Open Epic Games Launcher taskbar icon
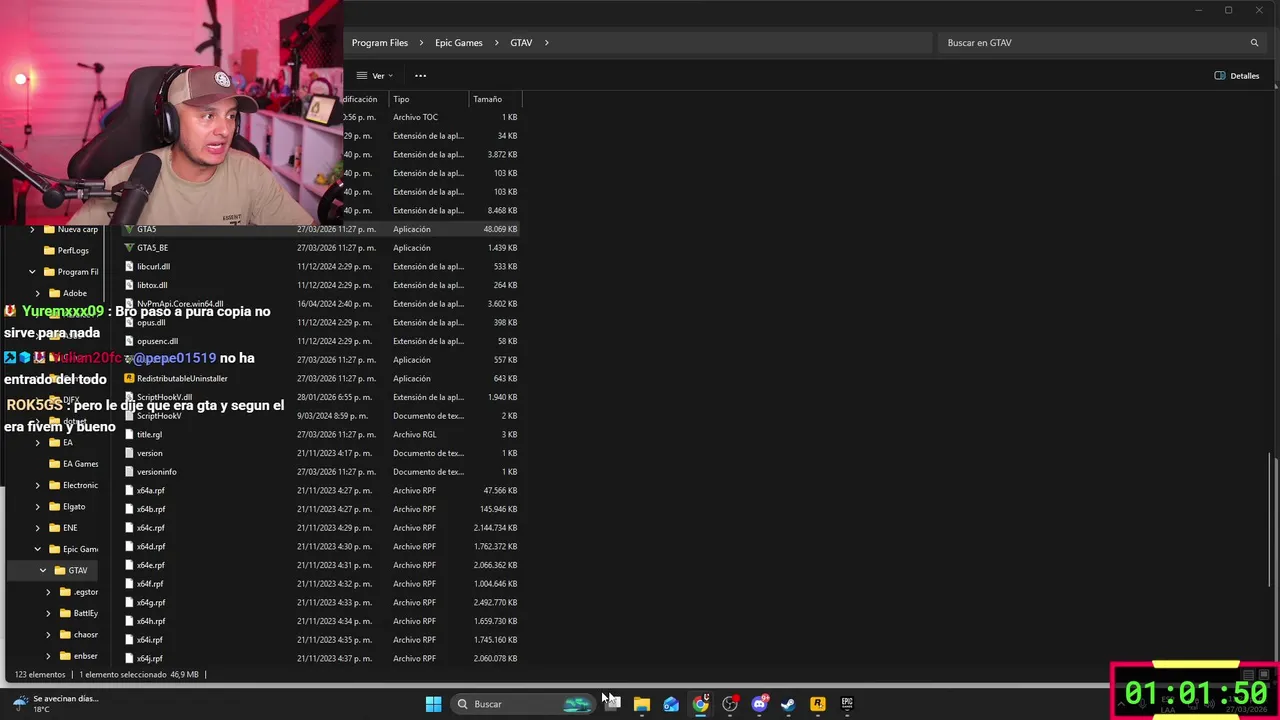1280x720 pixels. point(847,704)
